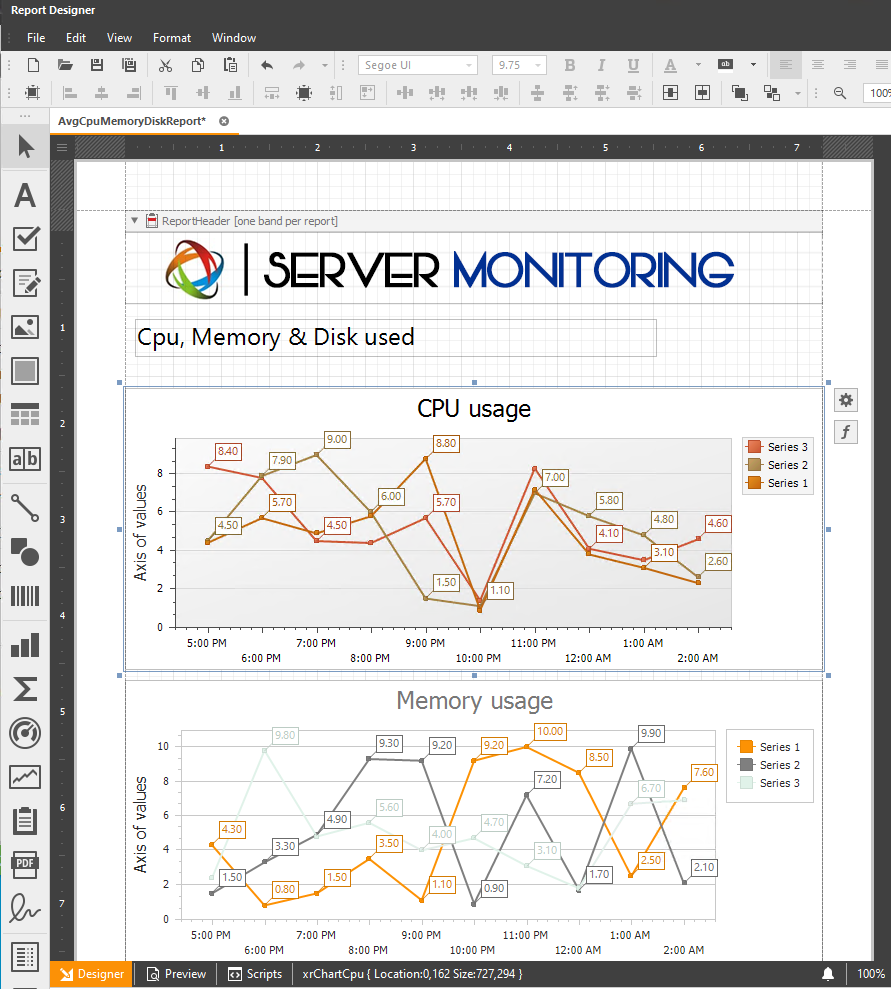Open the send to back dropdown arrow

(x=798, y=93)
